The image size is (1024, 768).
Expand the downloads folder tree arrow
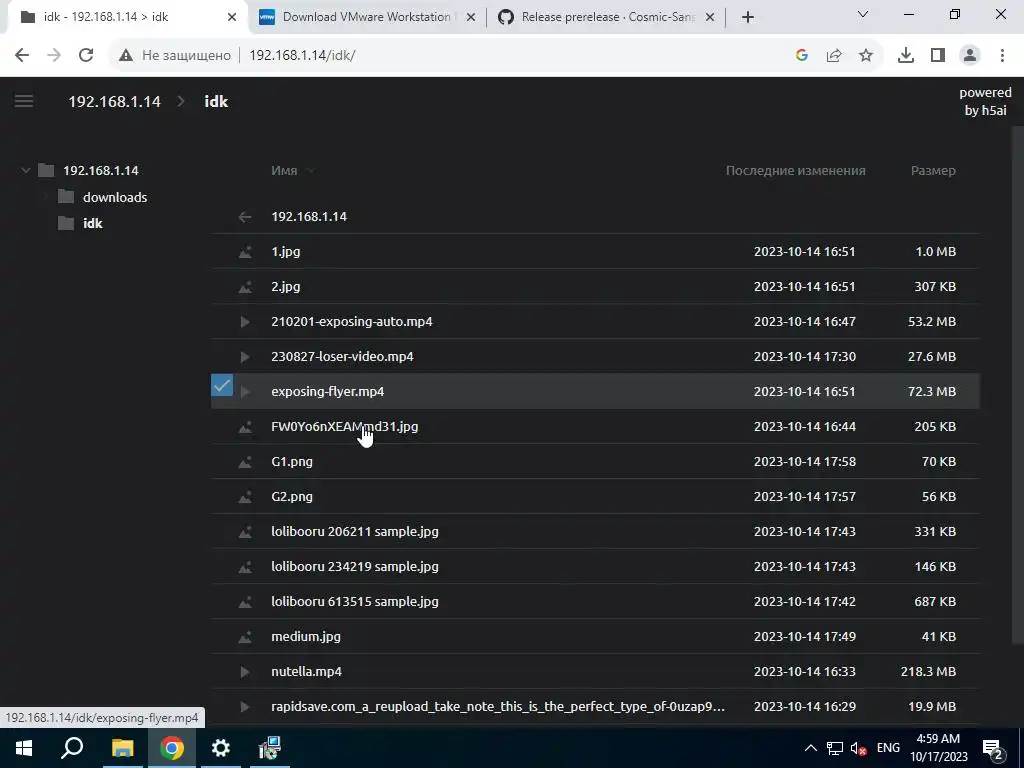[46, 197]
